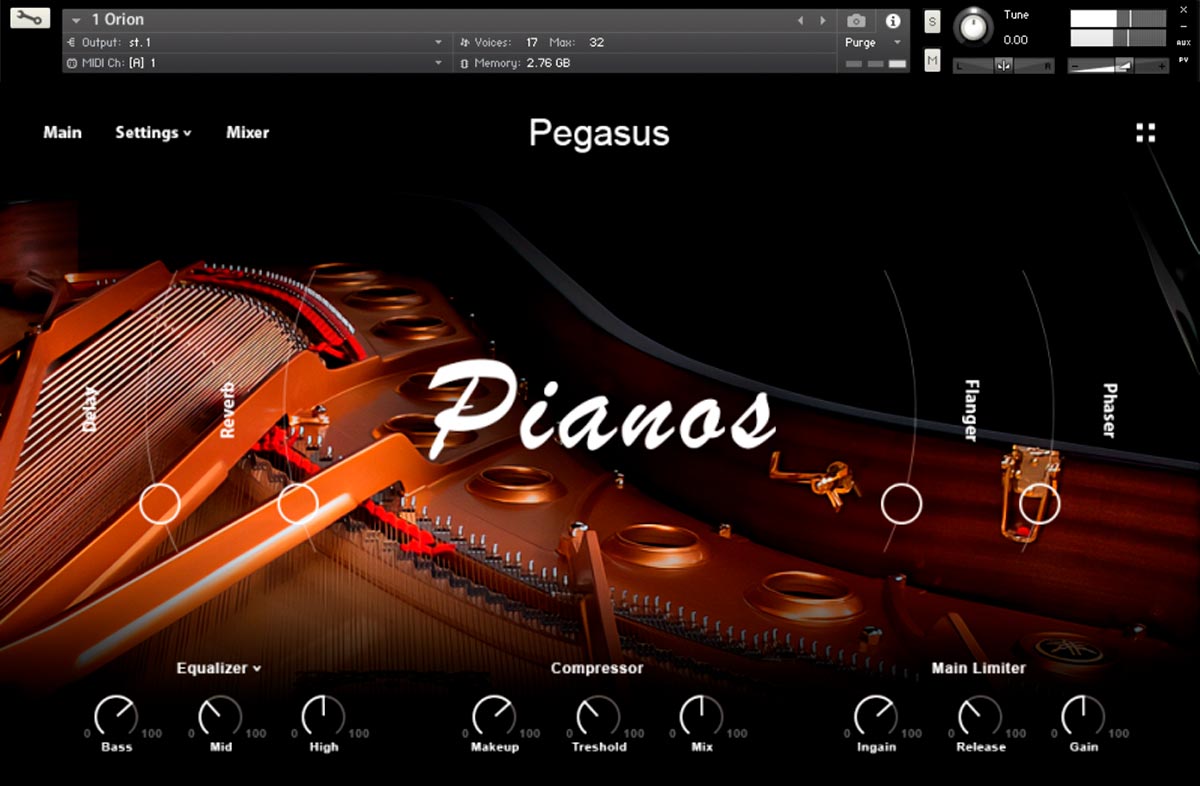Screen dimensions: 1200x786
Task: Click the Max voices value 32
Action: (x=596, y=43)
